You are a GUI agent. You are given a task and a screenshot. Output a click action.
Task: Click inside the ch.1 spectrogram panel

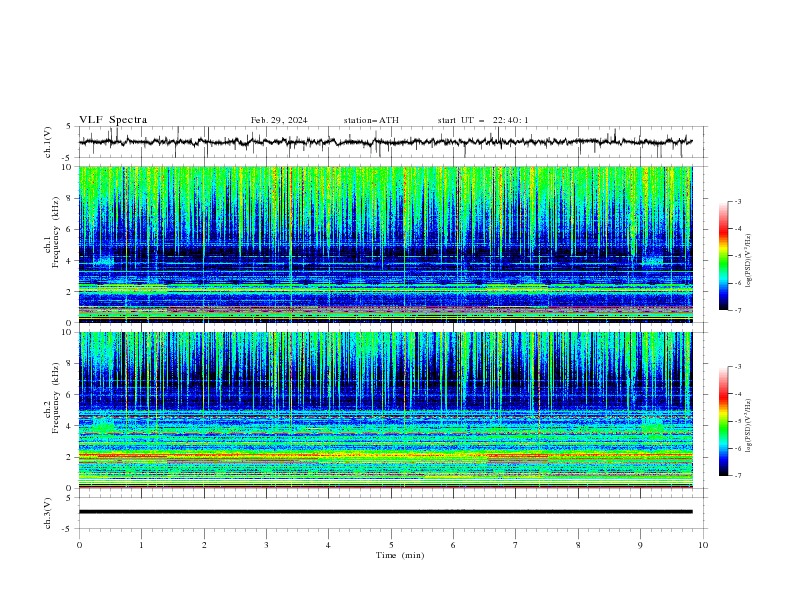[385, 244]
